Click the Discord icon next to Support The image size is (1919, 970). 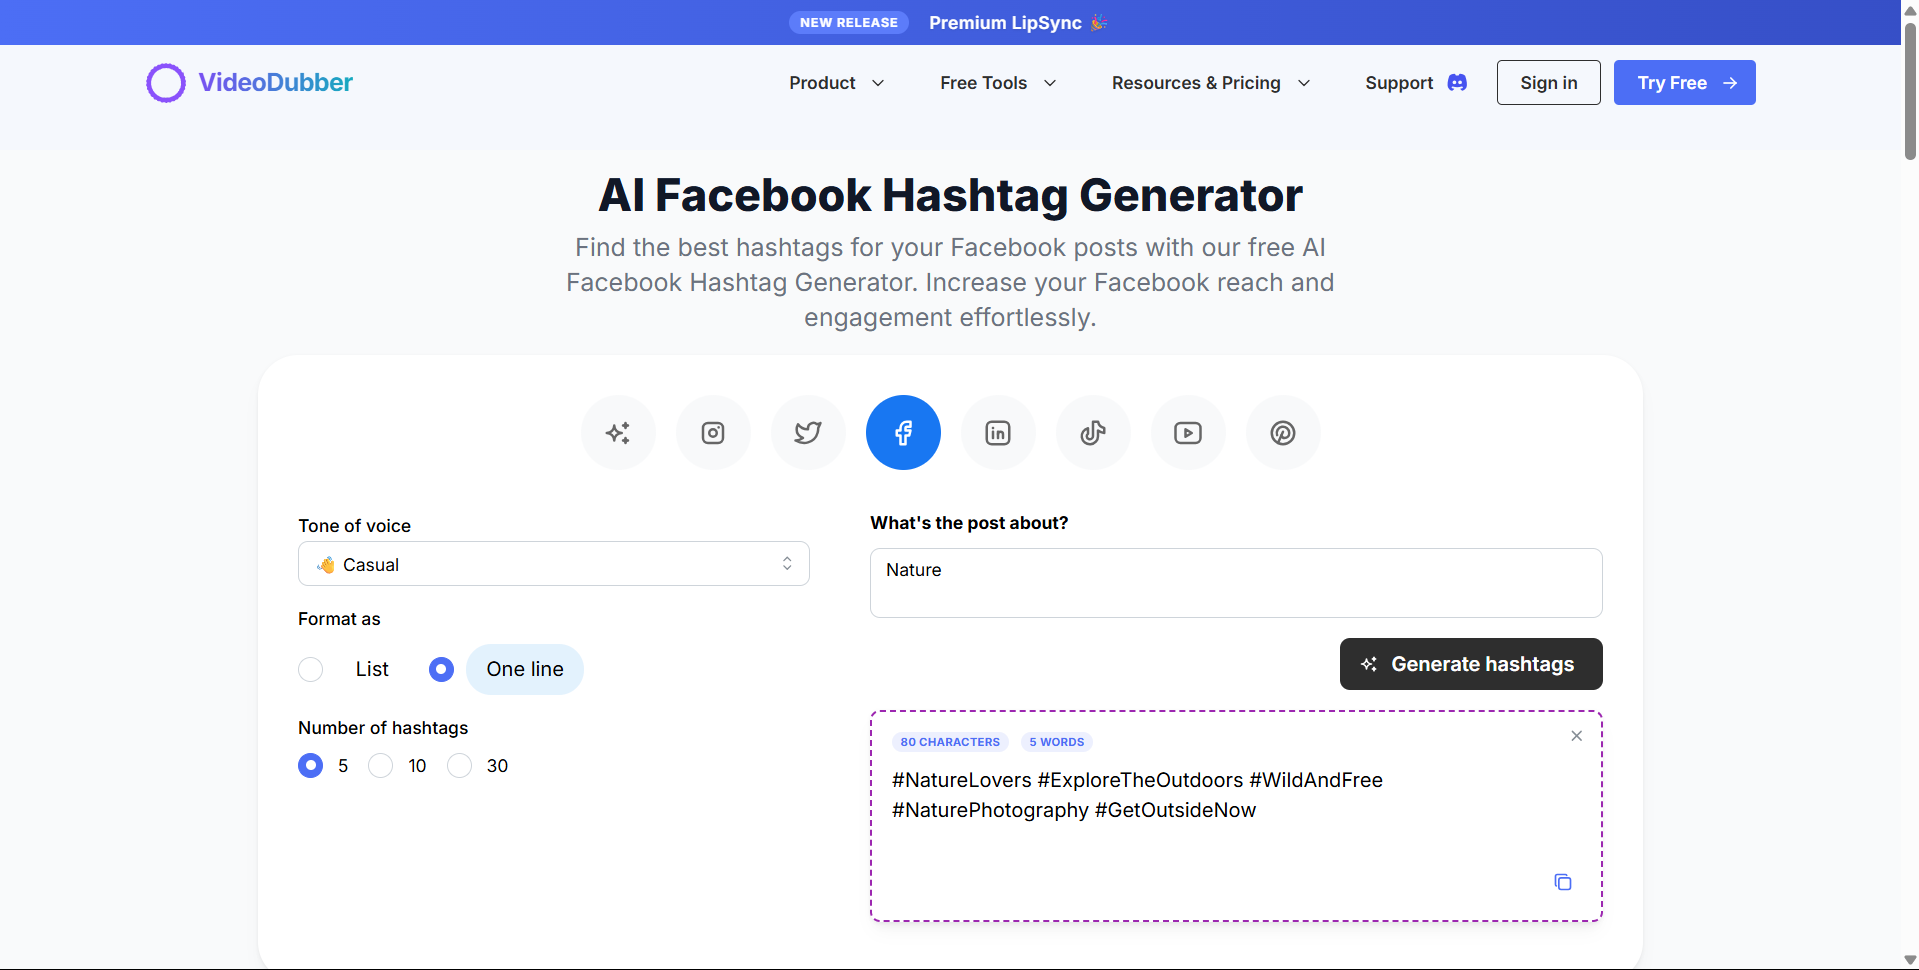pos(1458,83)
